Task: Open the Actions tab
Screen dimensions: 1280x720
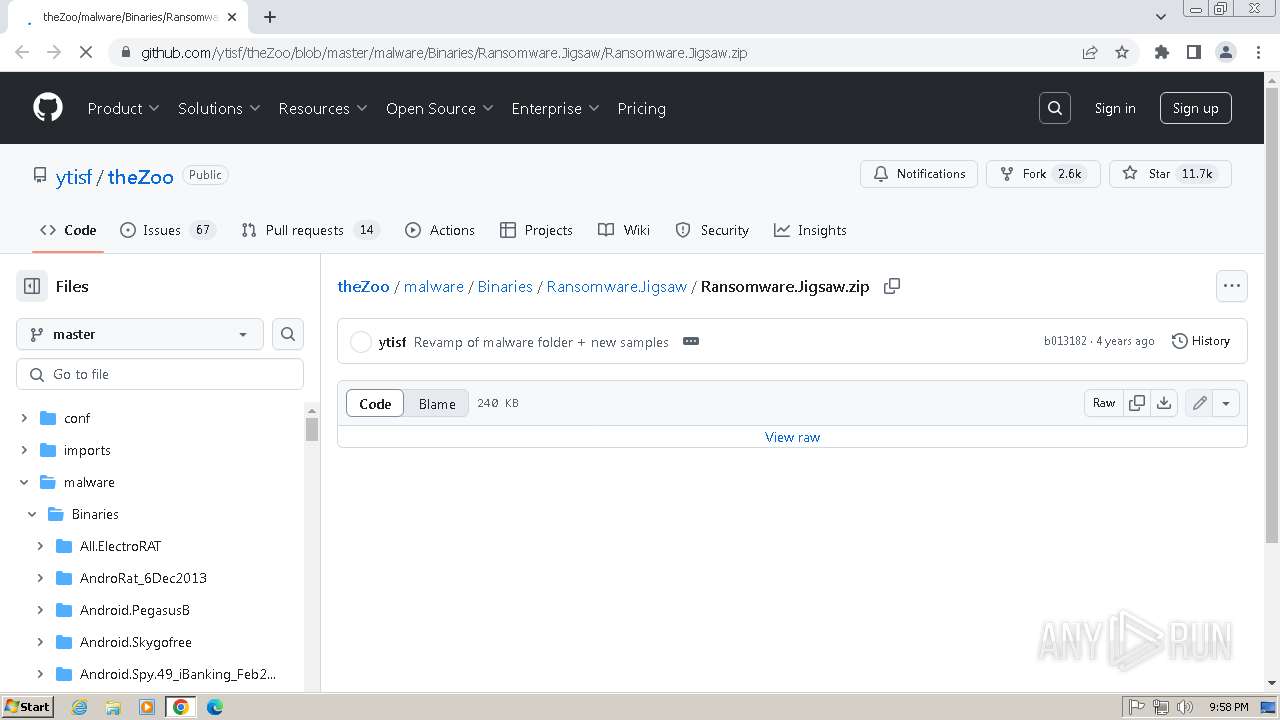Action: pos(440,230)
